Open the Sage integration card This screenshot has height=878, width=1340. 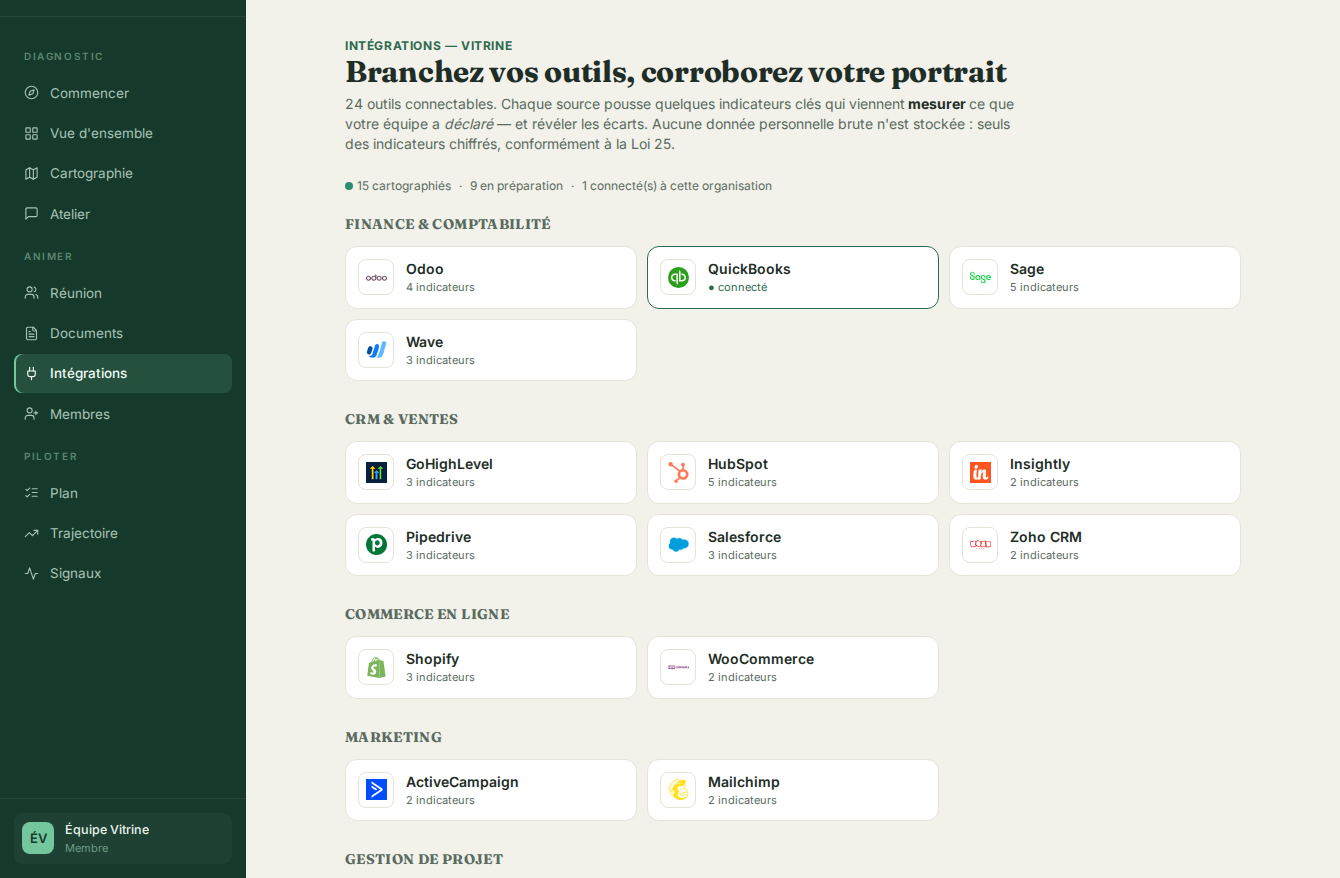pos(1095,277)
